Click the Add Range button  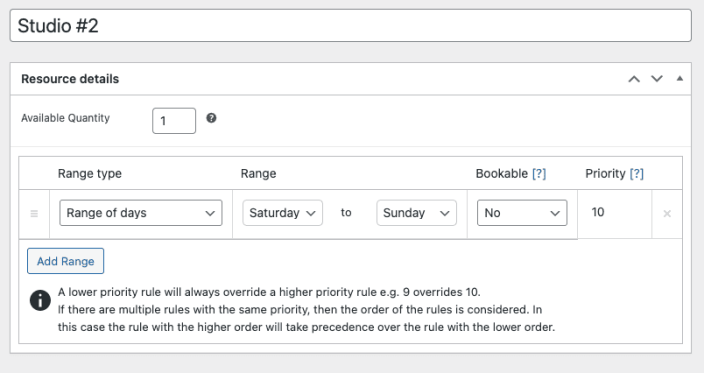(x=66, y=261)
